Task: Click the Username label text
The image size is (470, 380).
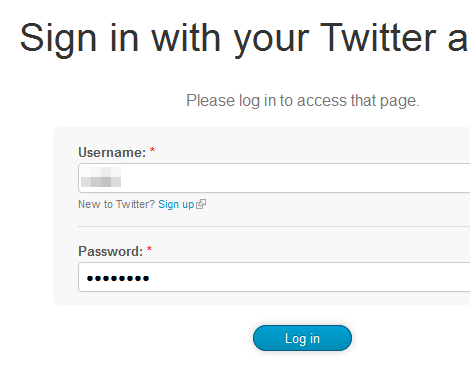Action: coord(112,152)
